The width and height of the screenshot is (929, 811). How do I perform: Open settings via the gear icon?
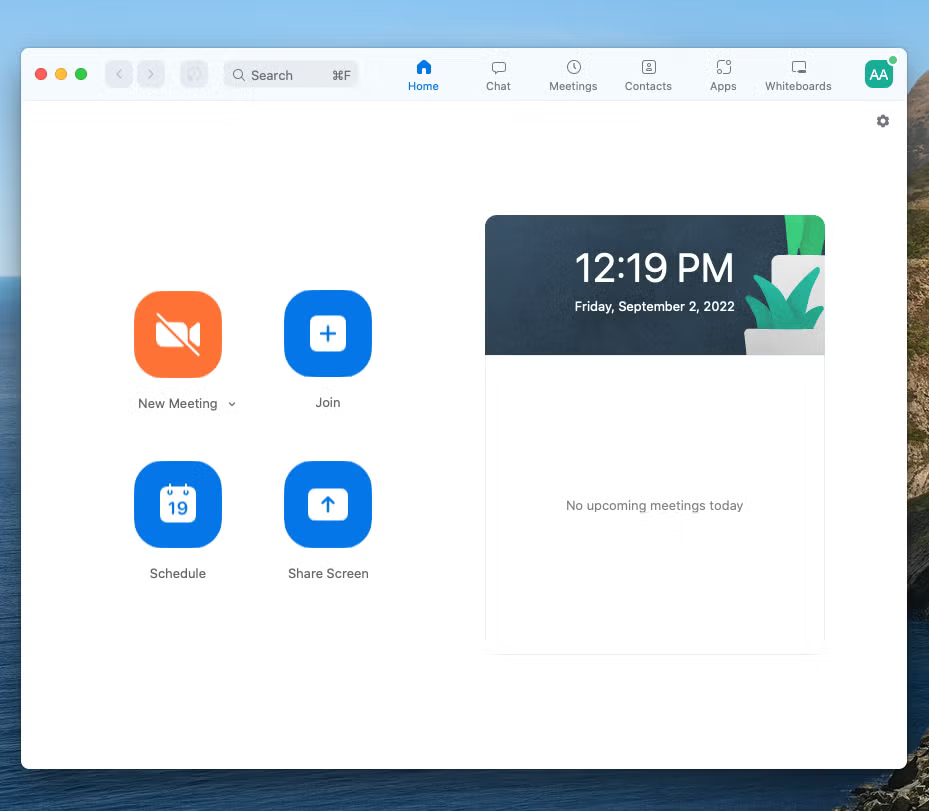(x=882, y=121)
